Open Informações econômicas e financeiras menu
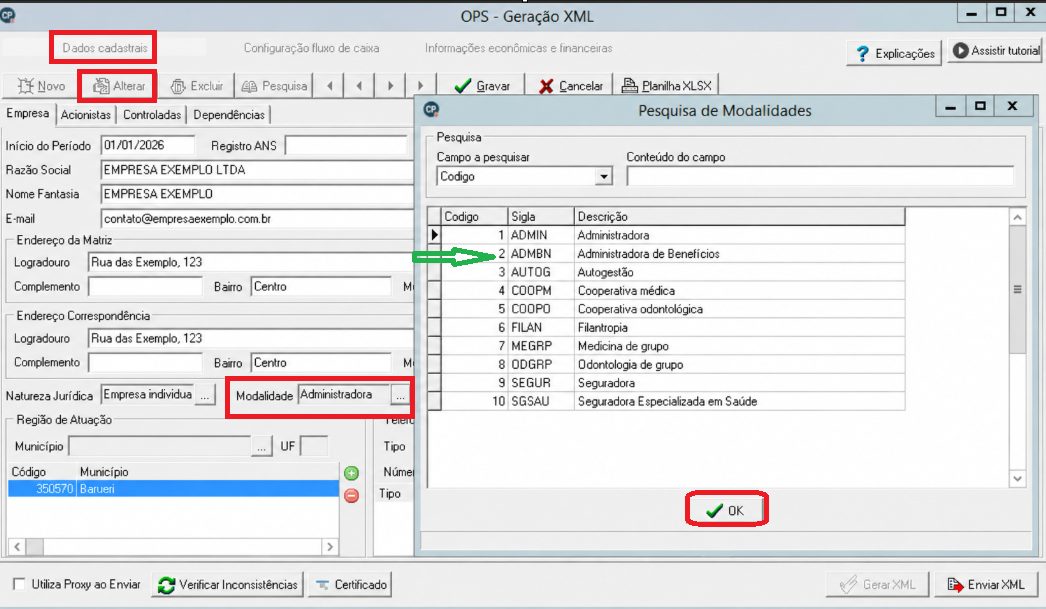 pyautogui.click(x=518, y=48)
